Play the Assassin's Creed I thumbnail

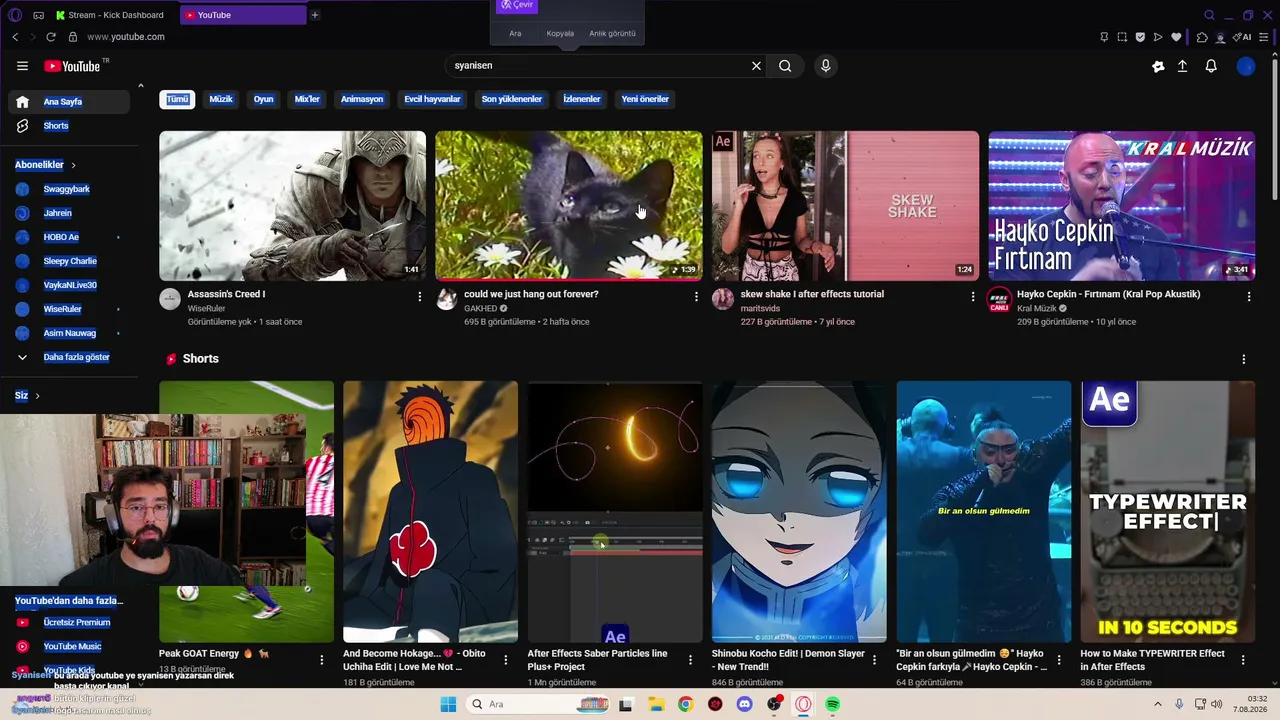coord(292,206)
